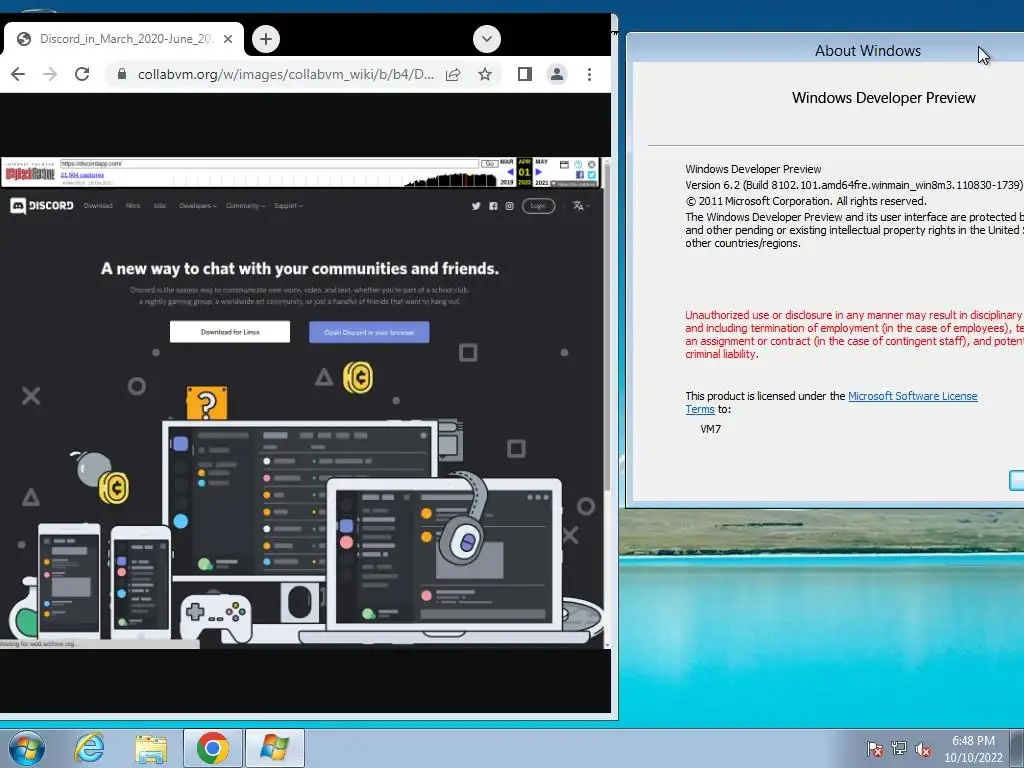Open Chrome's side panel
The height and width of the screenshot is (768, 1024).
(x=524, y=74)
